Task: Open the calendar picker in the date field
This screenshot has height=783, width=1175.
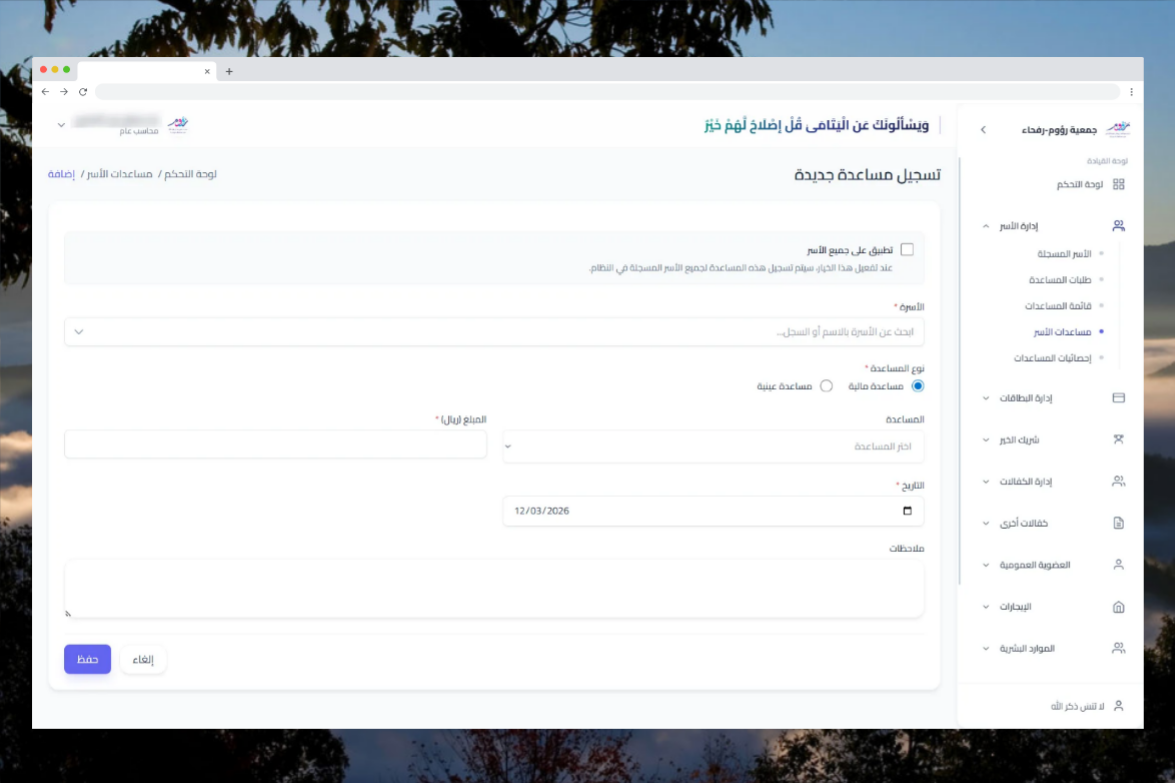Action: click(907, 511)
